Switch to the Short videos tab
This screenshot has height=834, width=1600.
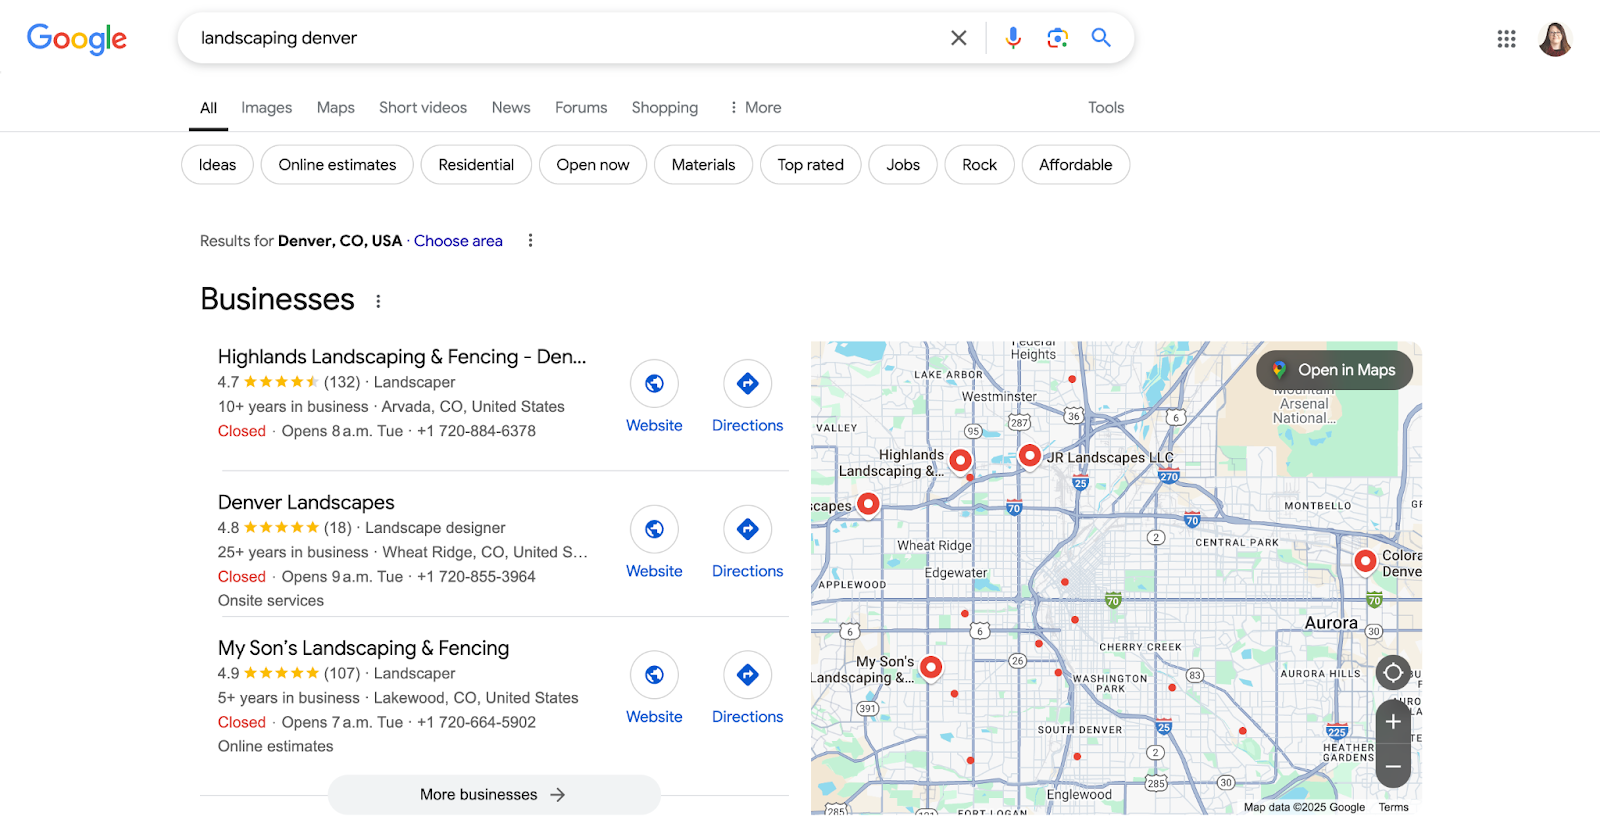(423, 107)
